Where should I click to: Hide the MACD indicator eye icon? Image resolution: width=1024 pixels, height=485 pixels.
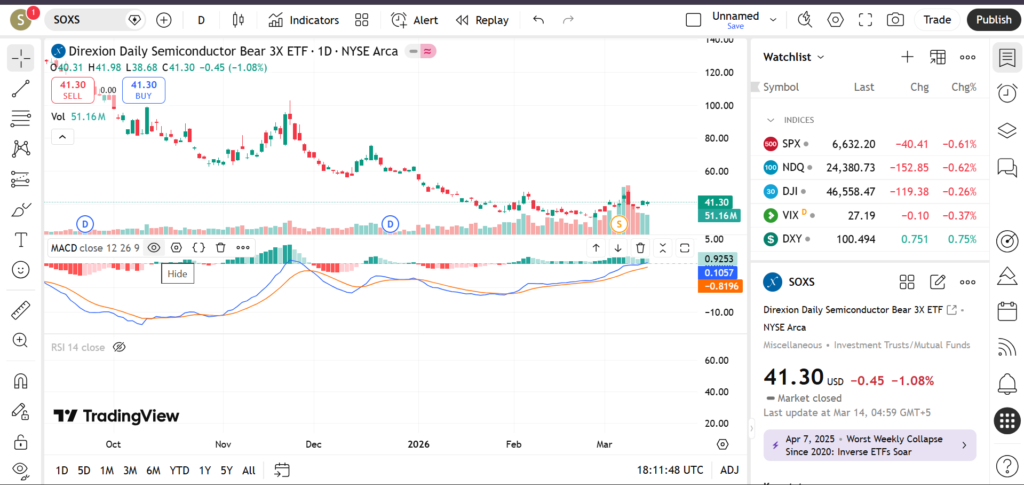pyautogui.click(x=155, y=247)
